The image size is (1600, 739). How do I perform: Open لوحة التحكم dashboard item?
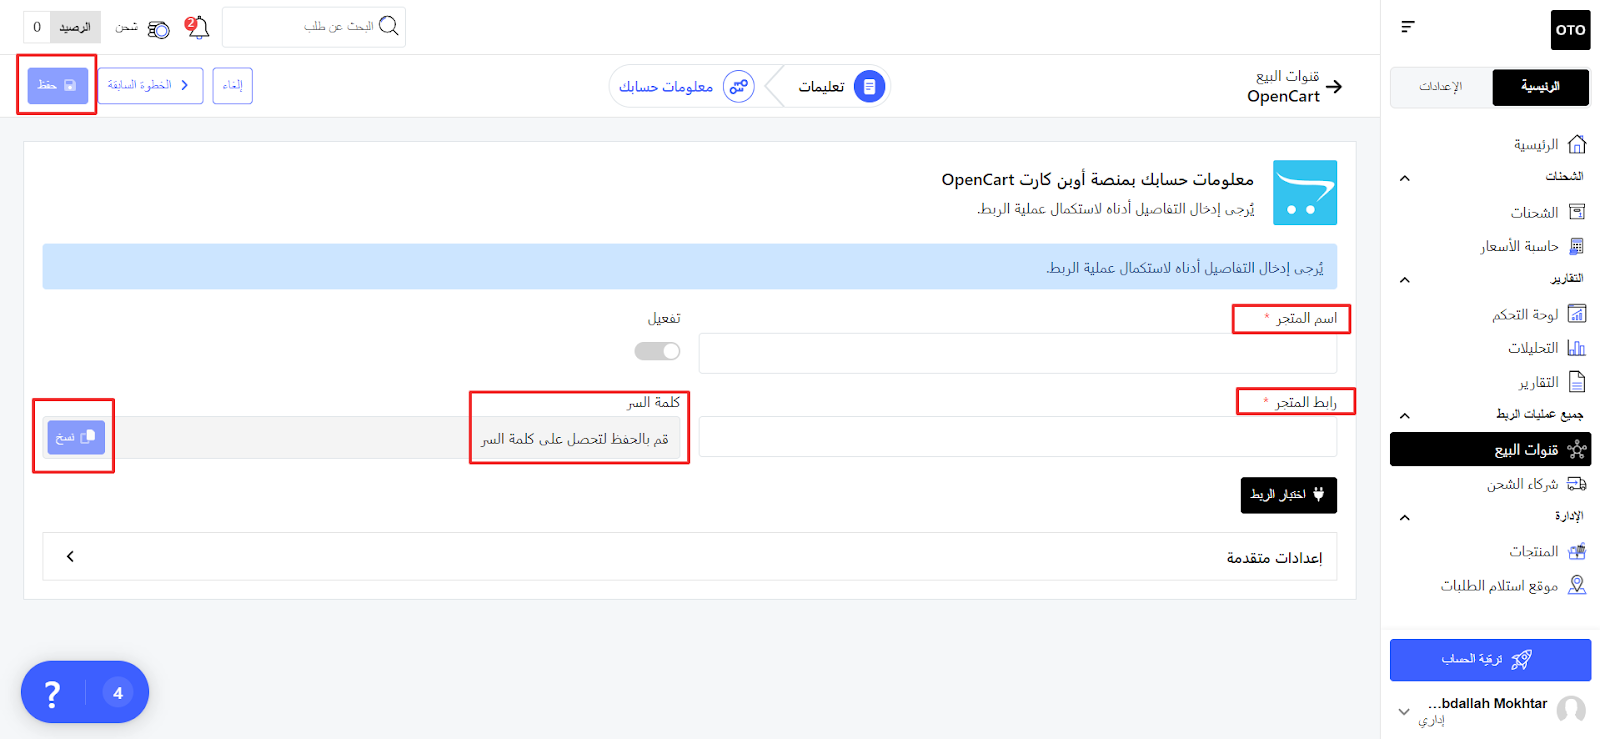[x=1539, y=314]
